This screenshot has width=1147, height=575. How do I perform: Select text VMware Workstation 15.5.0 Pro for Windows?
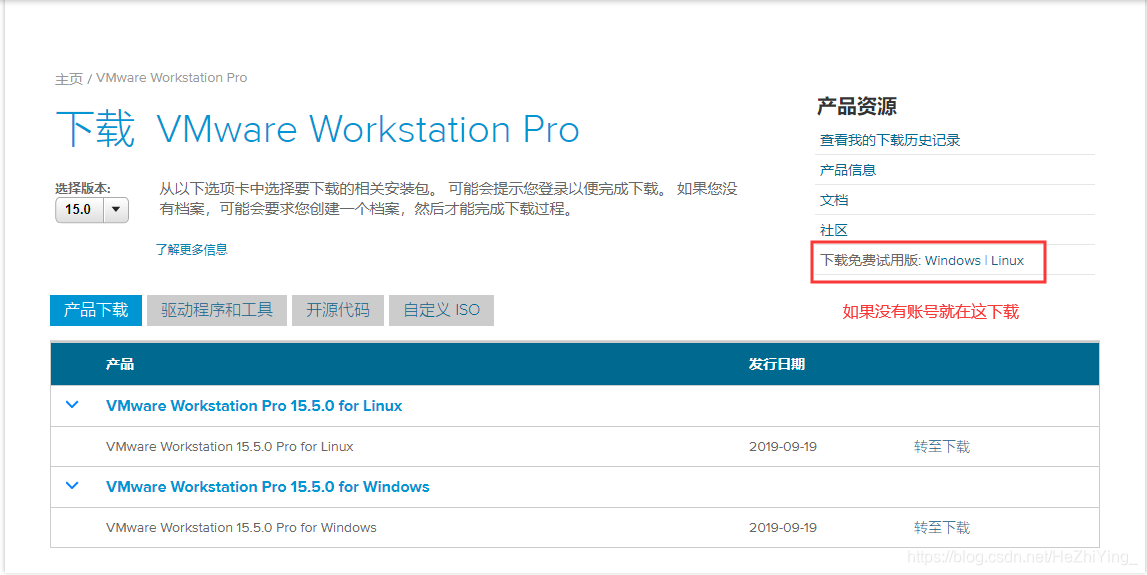[x=241, y=527]
